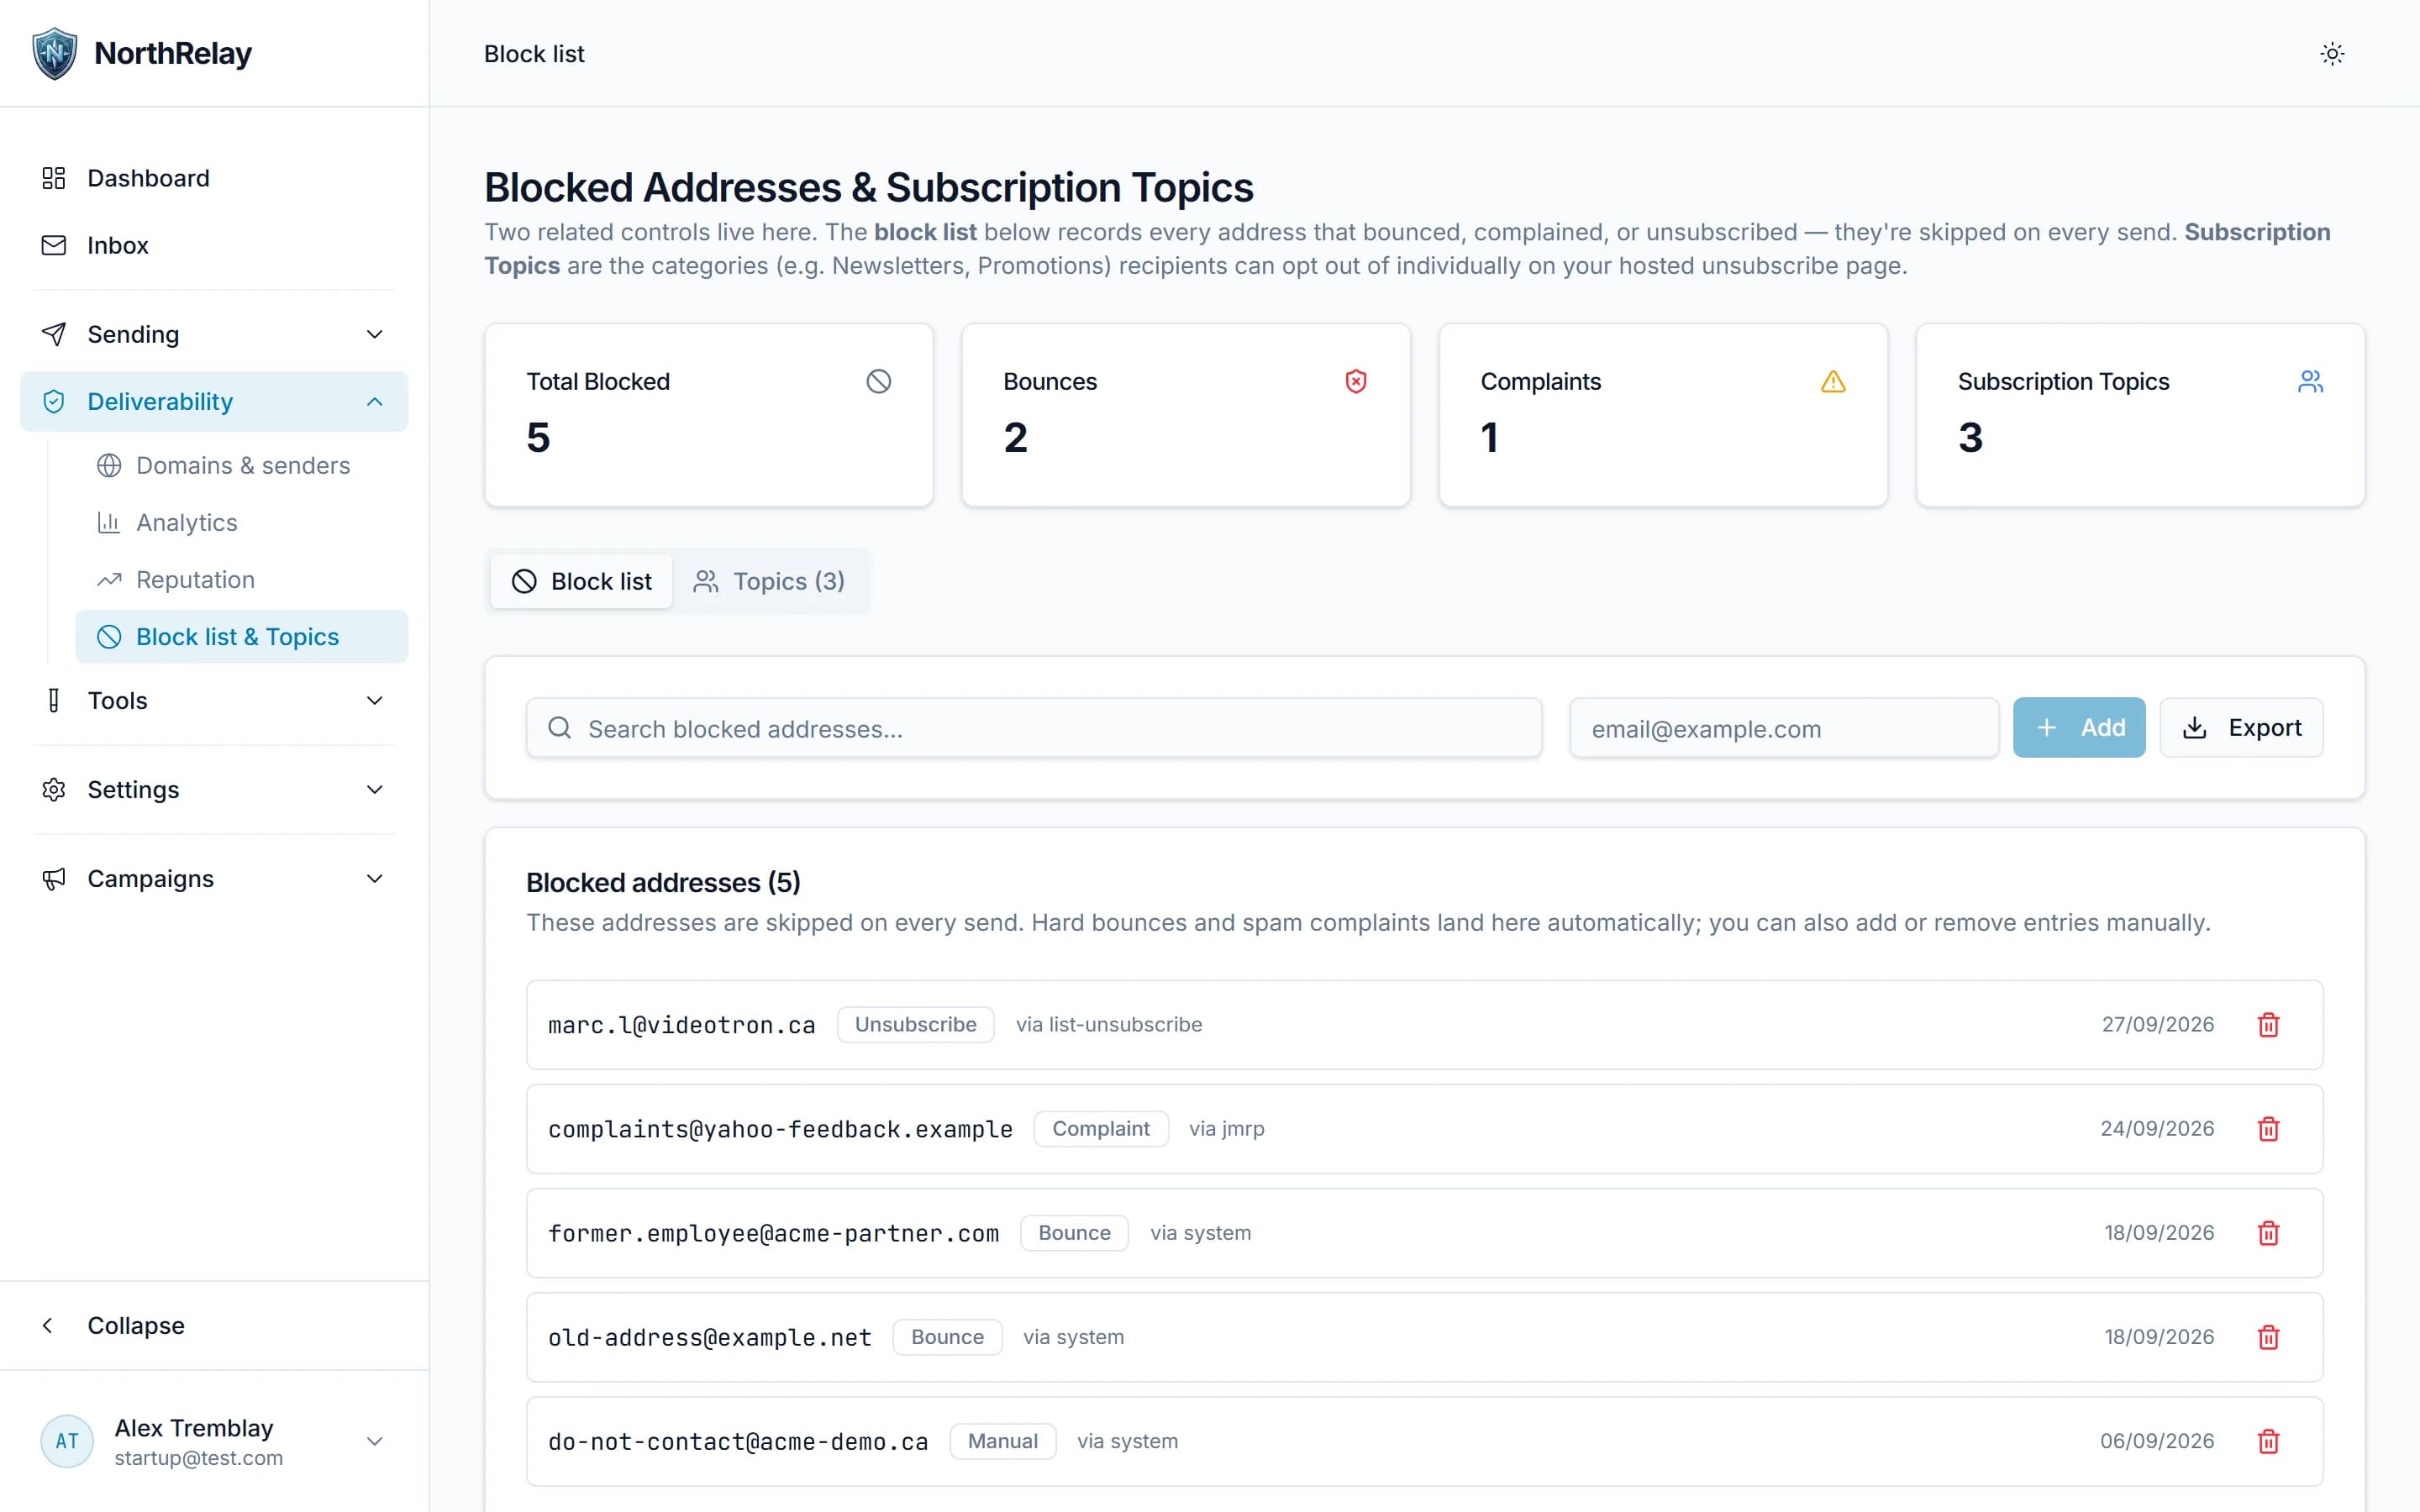The width and height of the screenshot is (2420, 1512).
Task: Click the Manual badge
Action: tap(1002, 1441)
